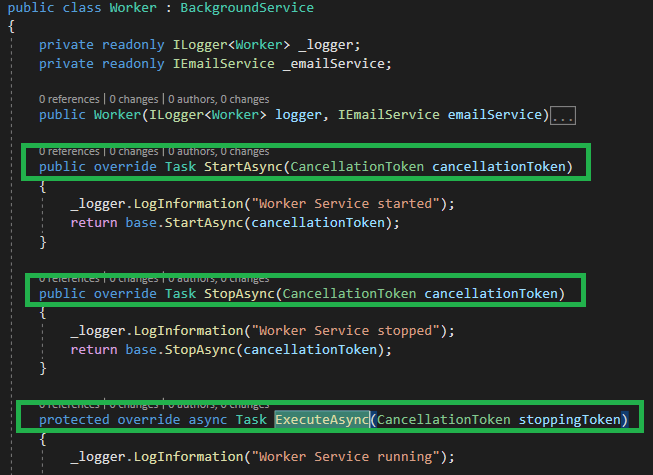
Task: Click the _emailService field name in its declaration
Action: pos(333,64)
